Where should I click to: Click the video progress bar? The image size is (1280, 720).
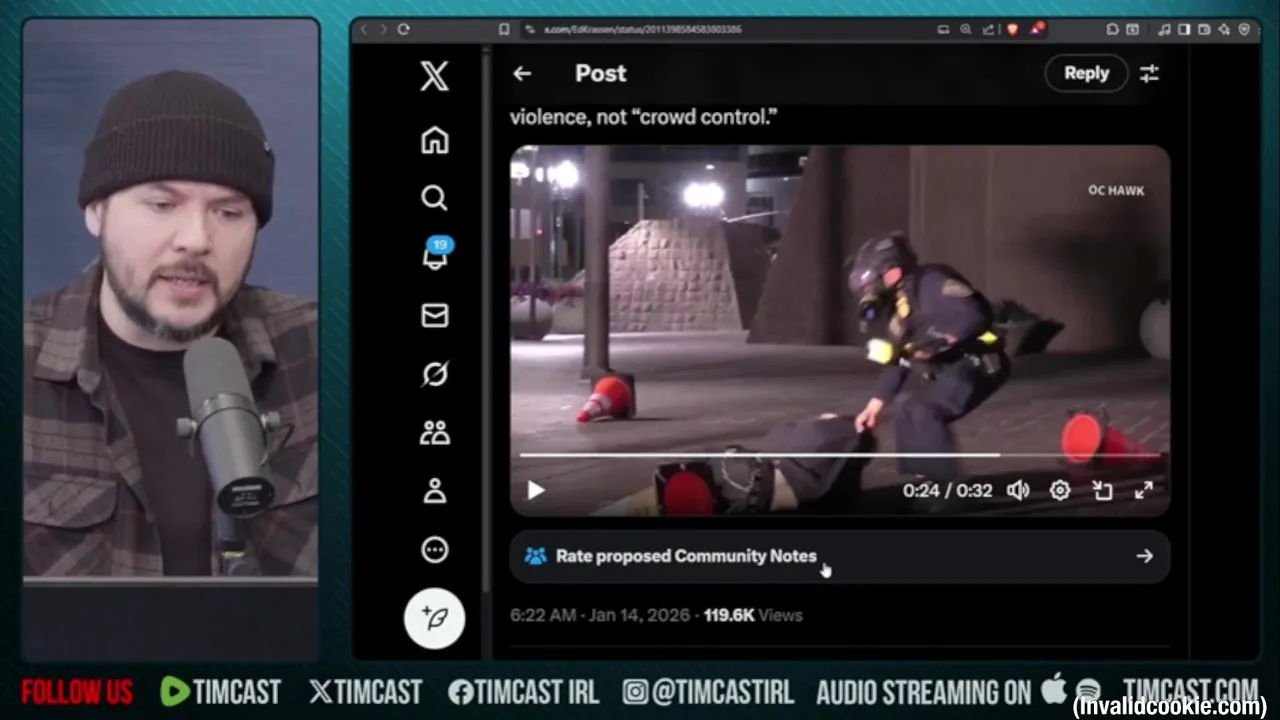(840, 455)
